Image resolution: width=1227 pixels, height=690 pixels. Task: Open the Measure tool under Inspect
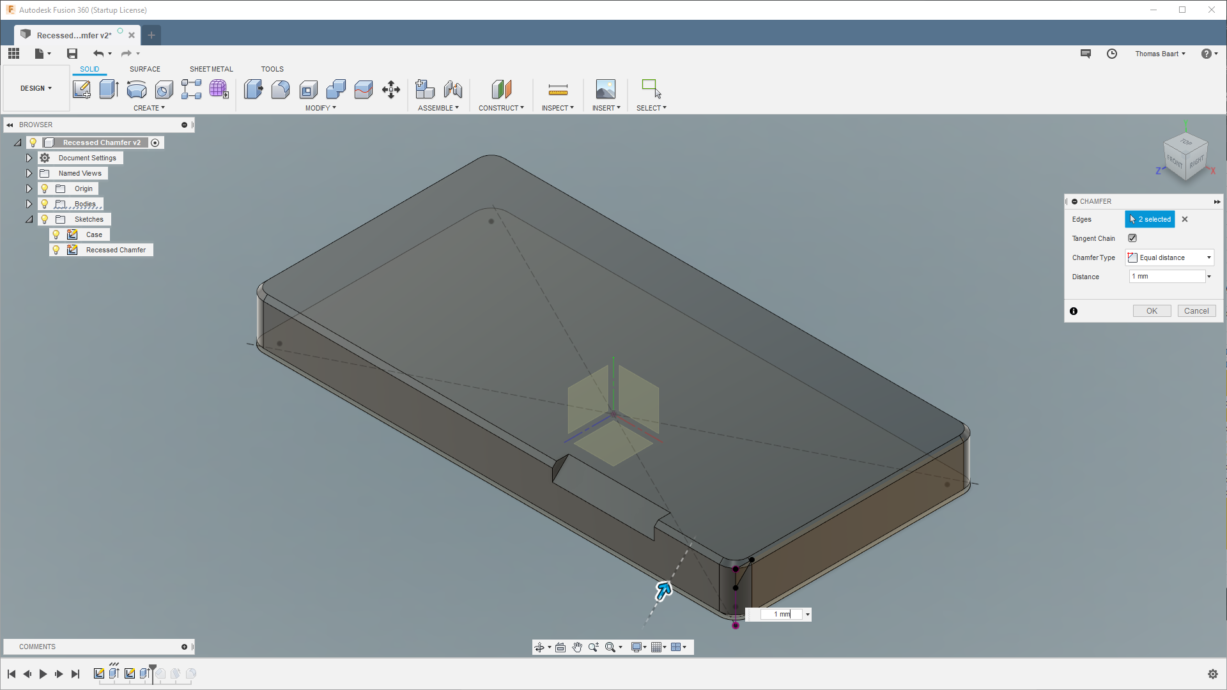click(x=559, y=90)
